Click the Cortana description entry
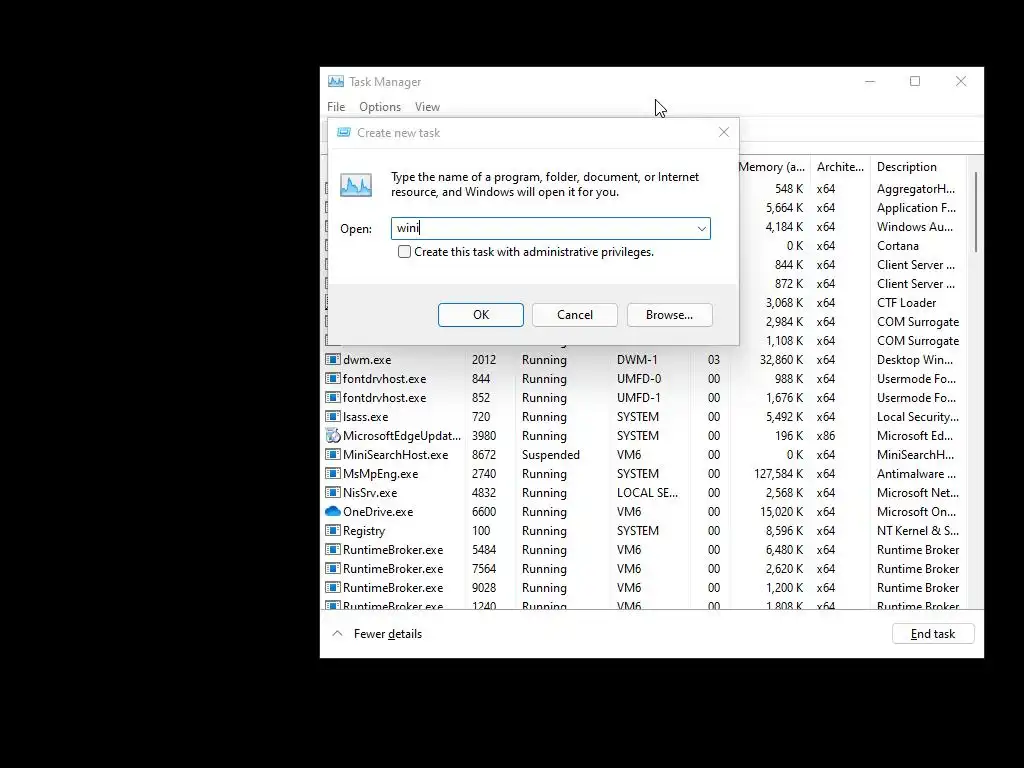 [897, 246]
